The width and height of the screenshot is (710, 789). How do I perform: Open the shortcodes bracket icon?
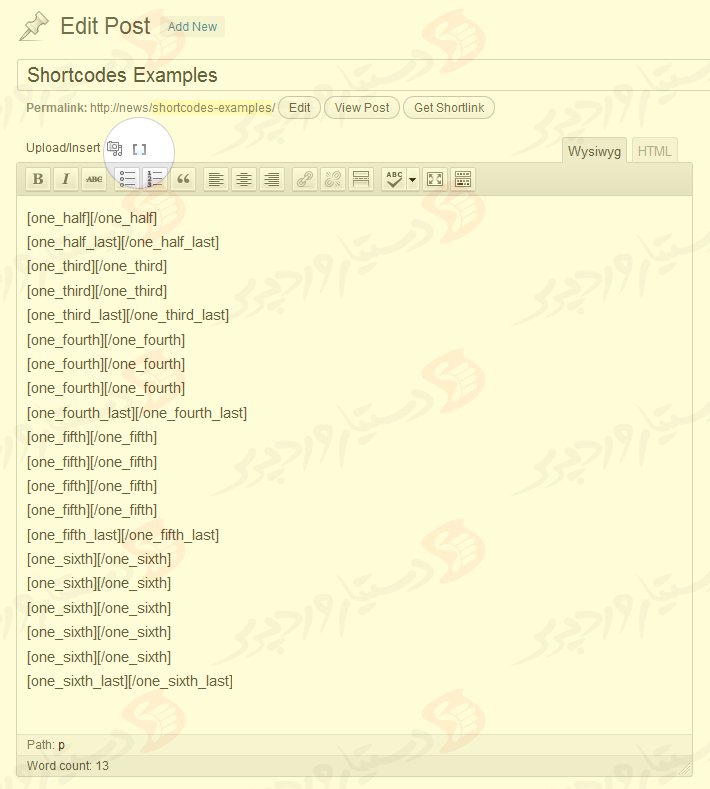139,149
